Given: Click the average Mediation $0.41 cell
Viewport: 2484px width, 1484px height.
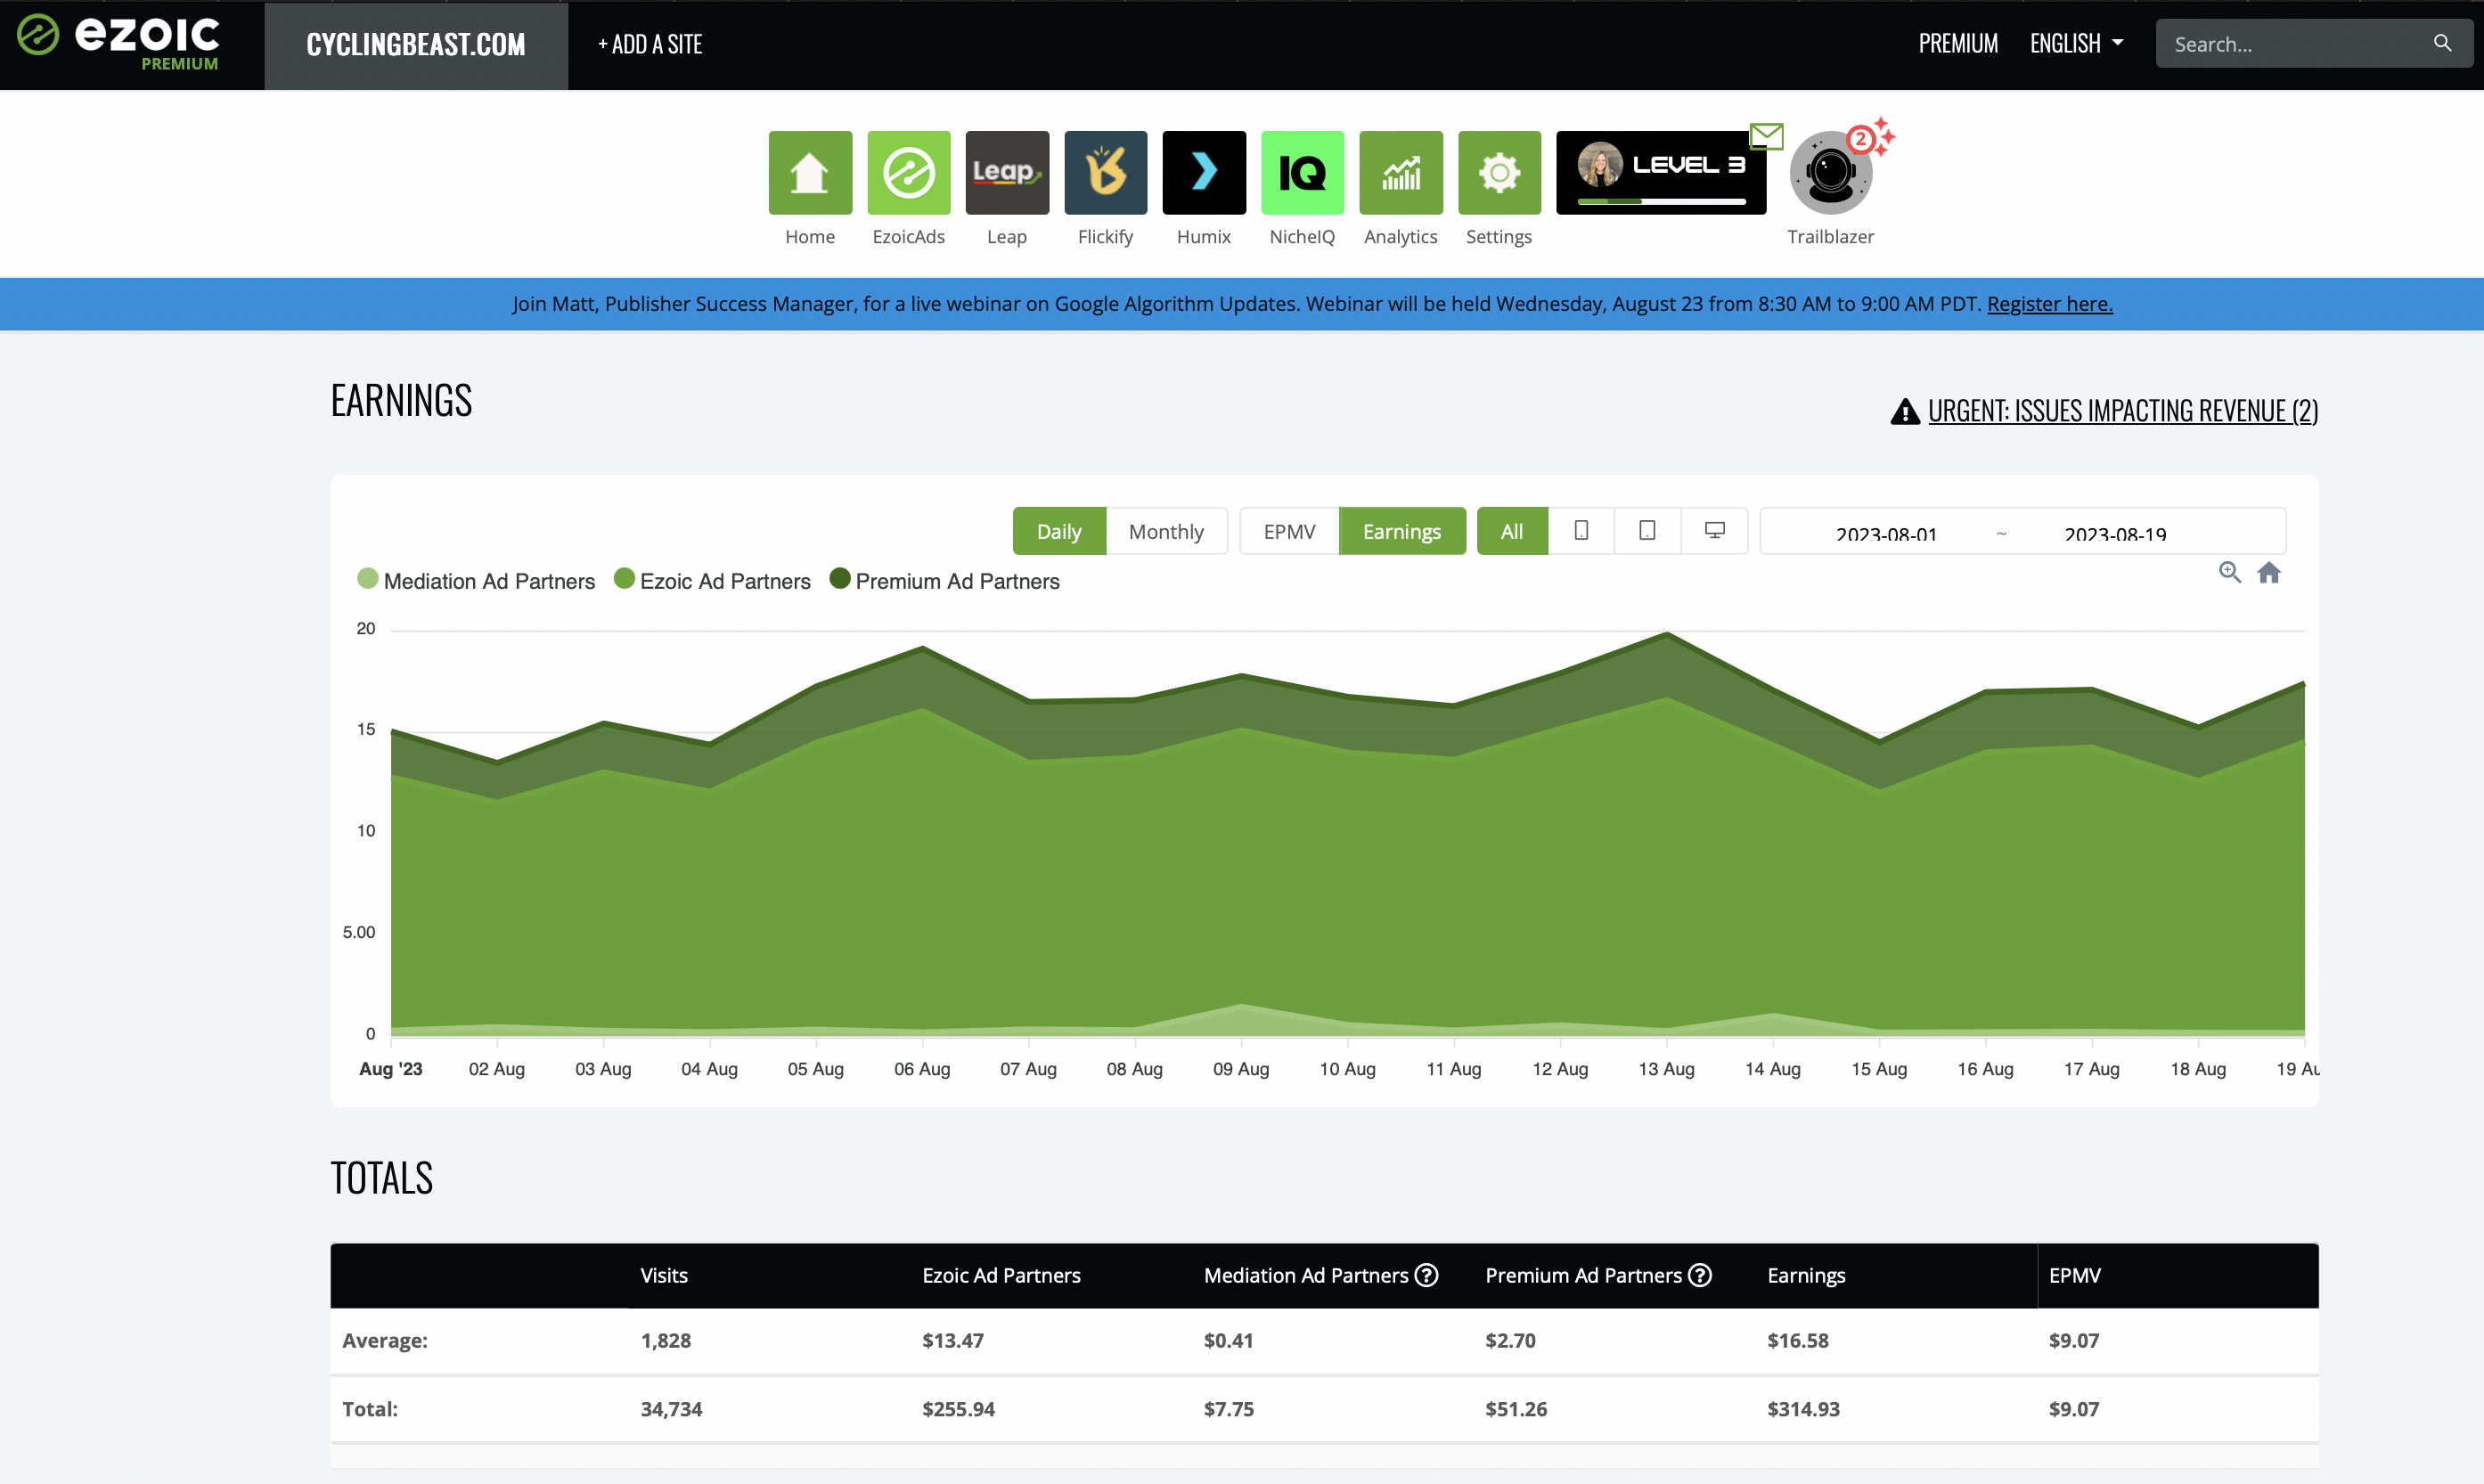Looking at the screenshot, I should 1228,1340.
